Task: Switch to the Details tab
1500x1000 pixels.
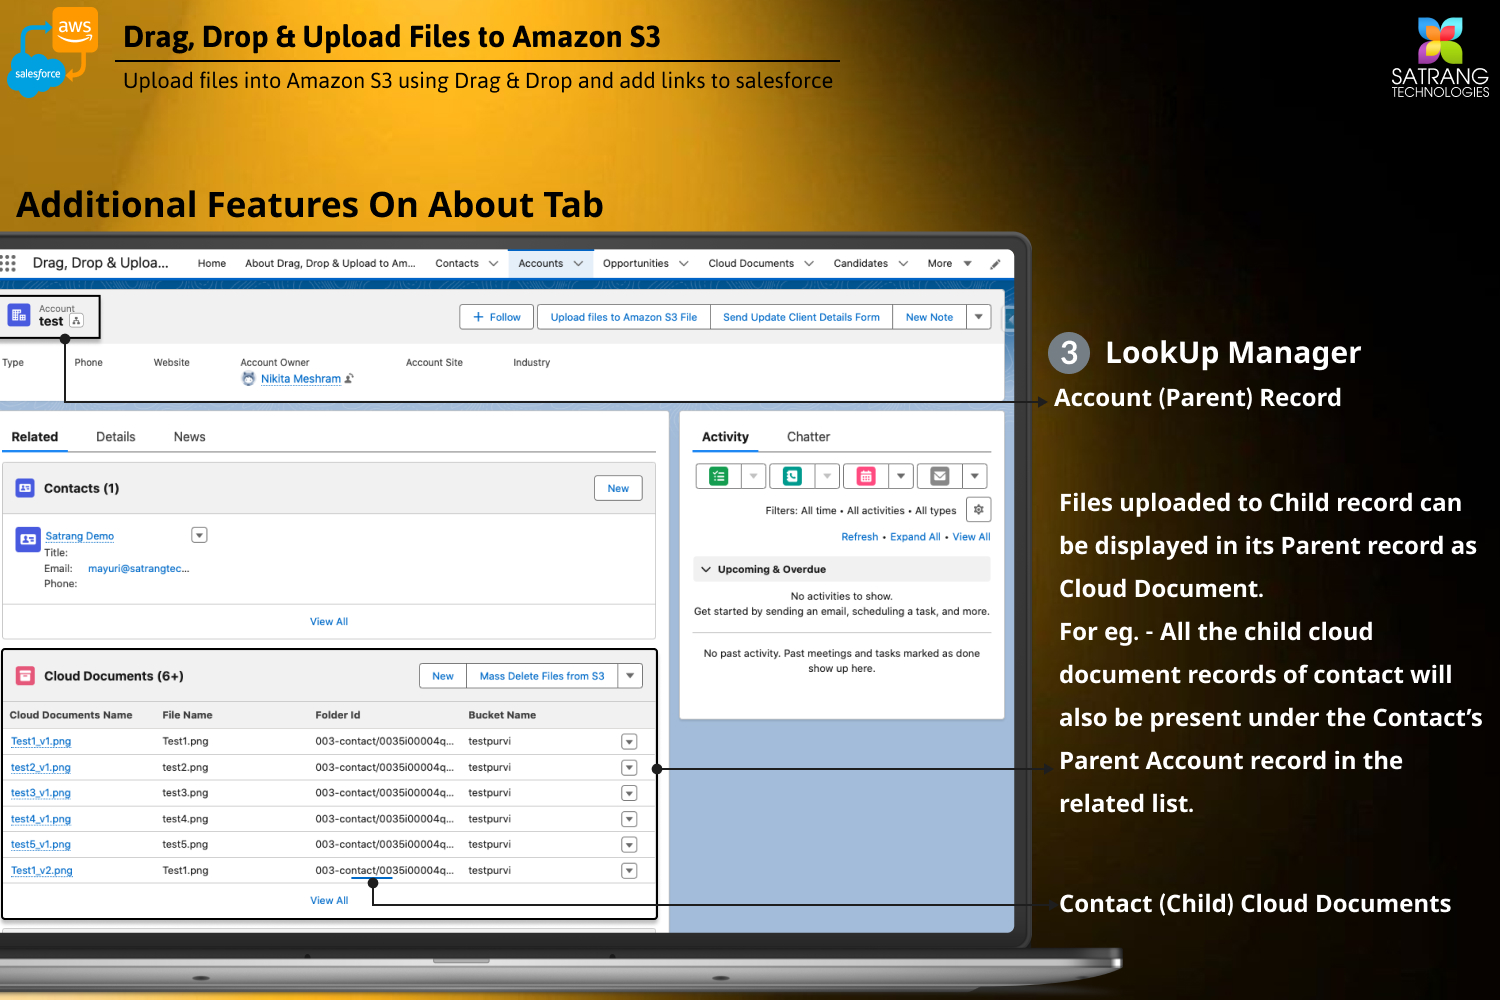Action: point(116,437)
